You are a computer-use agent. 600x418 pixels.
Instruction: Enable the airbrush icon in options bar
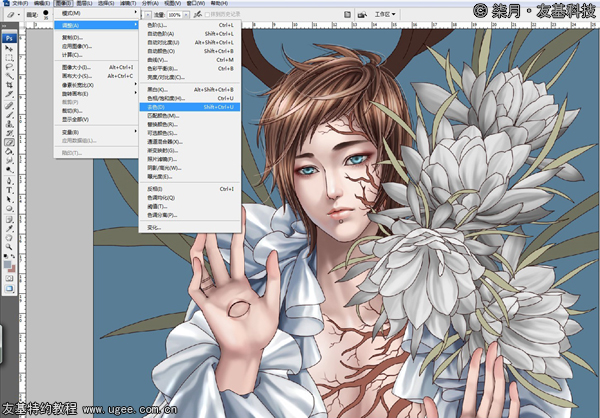click(197, 15)
